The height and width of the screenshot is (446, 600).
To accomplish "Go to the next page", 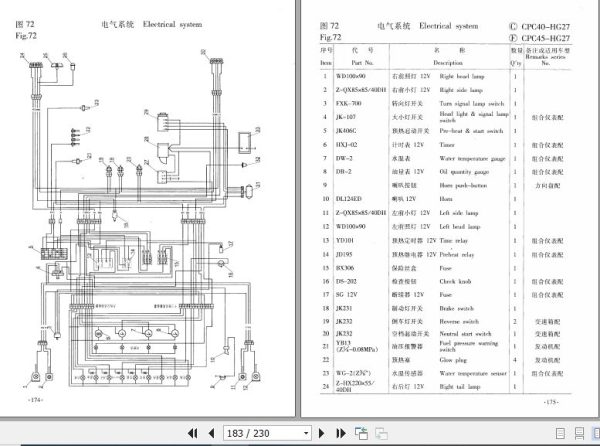I will [321, 433].
